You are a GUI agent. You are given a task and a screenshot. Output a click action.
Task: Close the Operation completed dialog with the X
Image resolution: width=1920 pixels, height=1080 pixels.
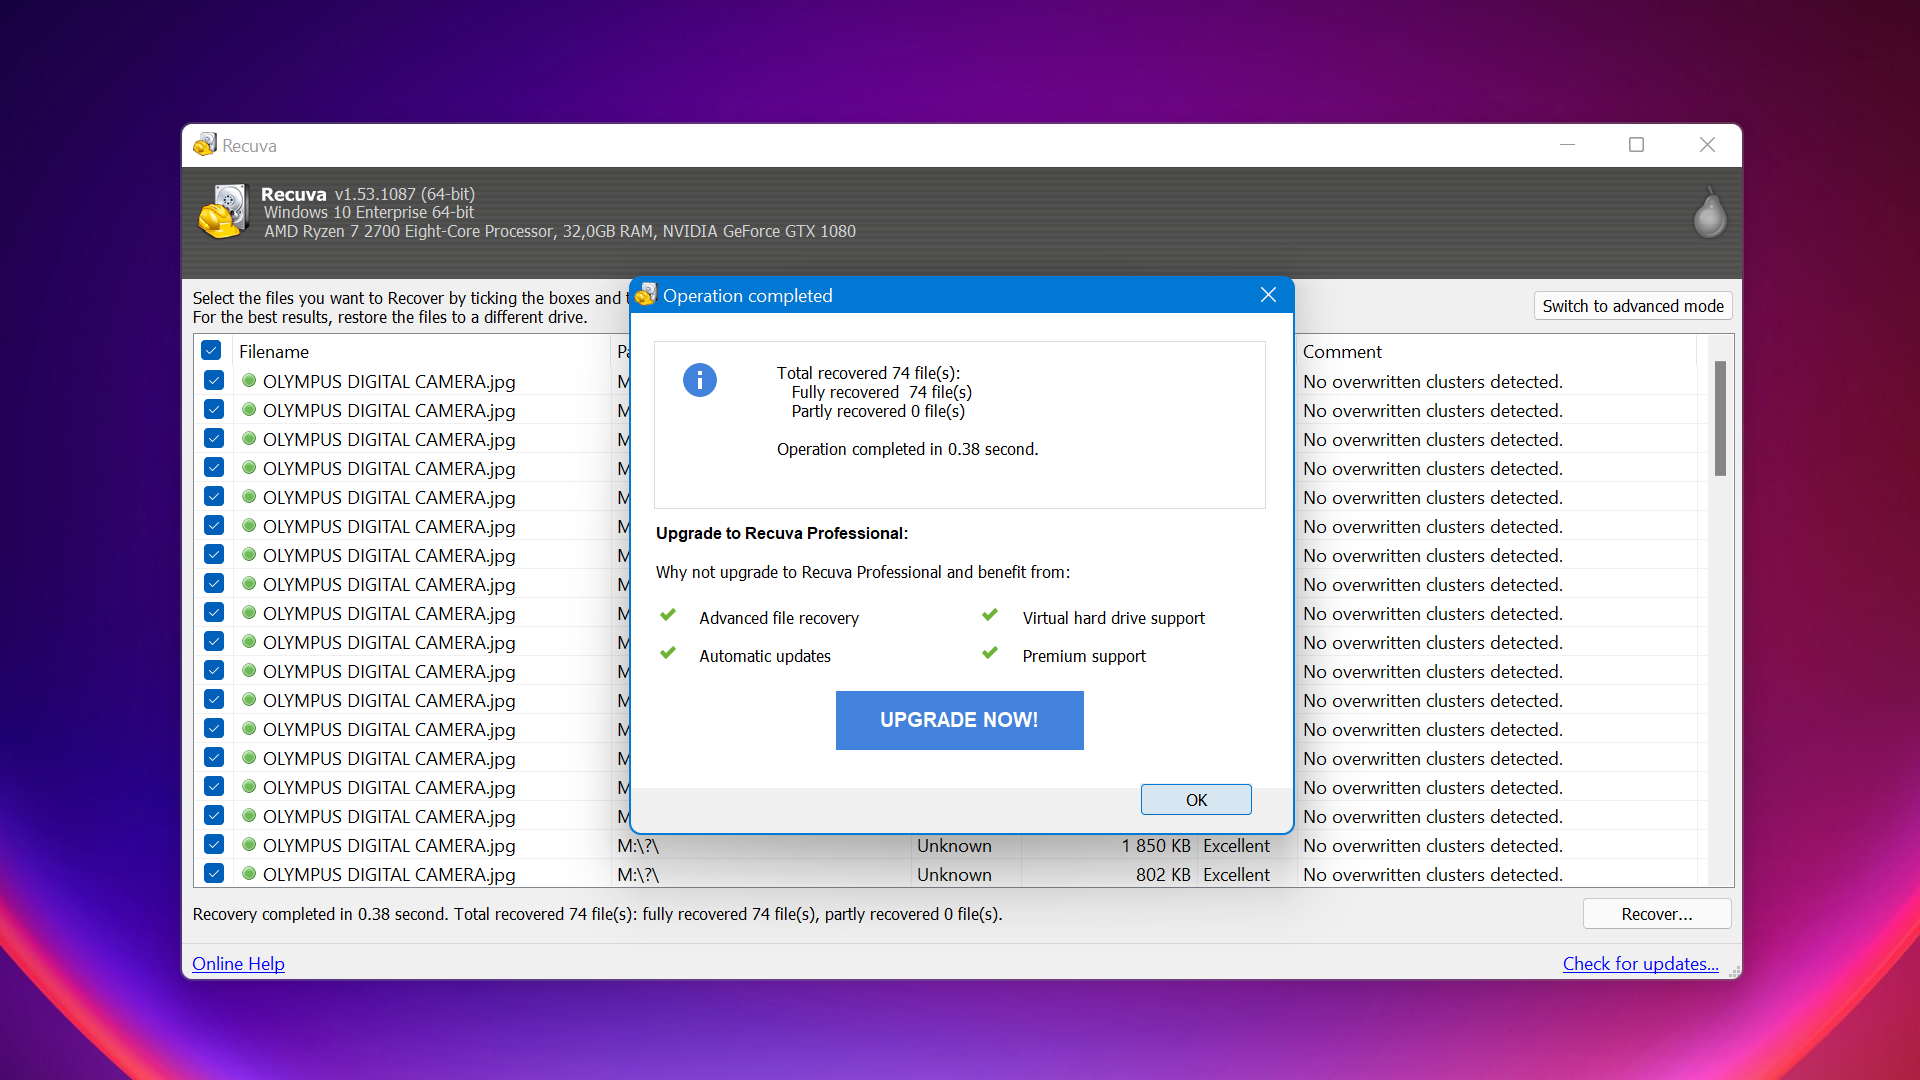point(1268,295)
